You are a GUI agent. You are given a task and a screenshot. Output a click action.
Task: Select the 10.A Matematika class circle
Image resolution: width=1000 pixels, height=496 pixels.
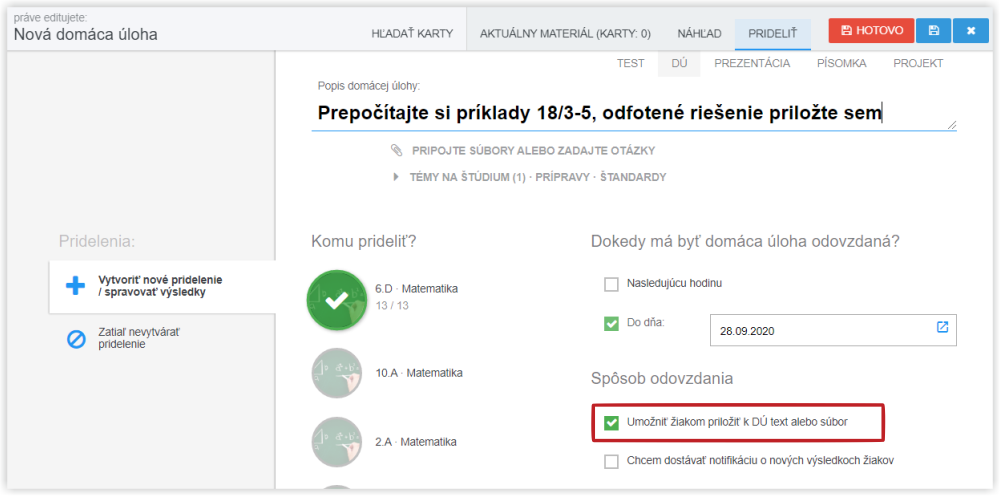[x=337, y=374]
